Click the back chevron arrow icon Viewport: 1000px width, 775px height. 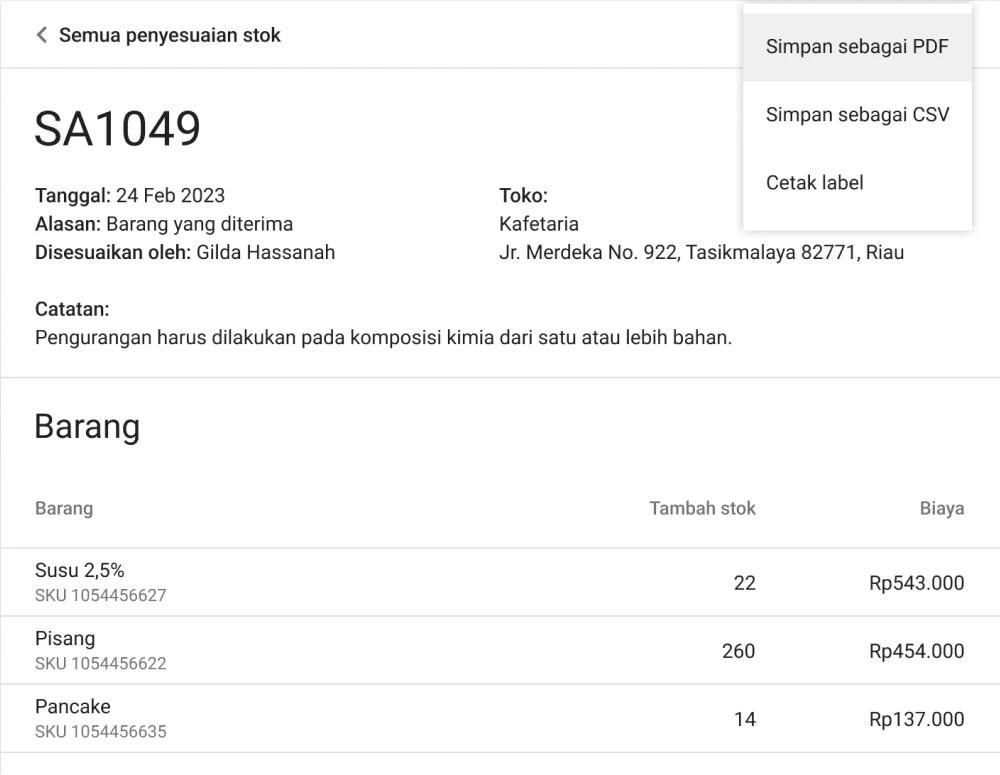[41, 35]
